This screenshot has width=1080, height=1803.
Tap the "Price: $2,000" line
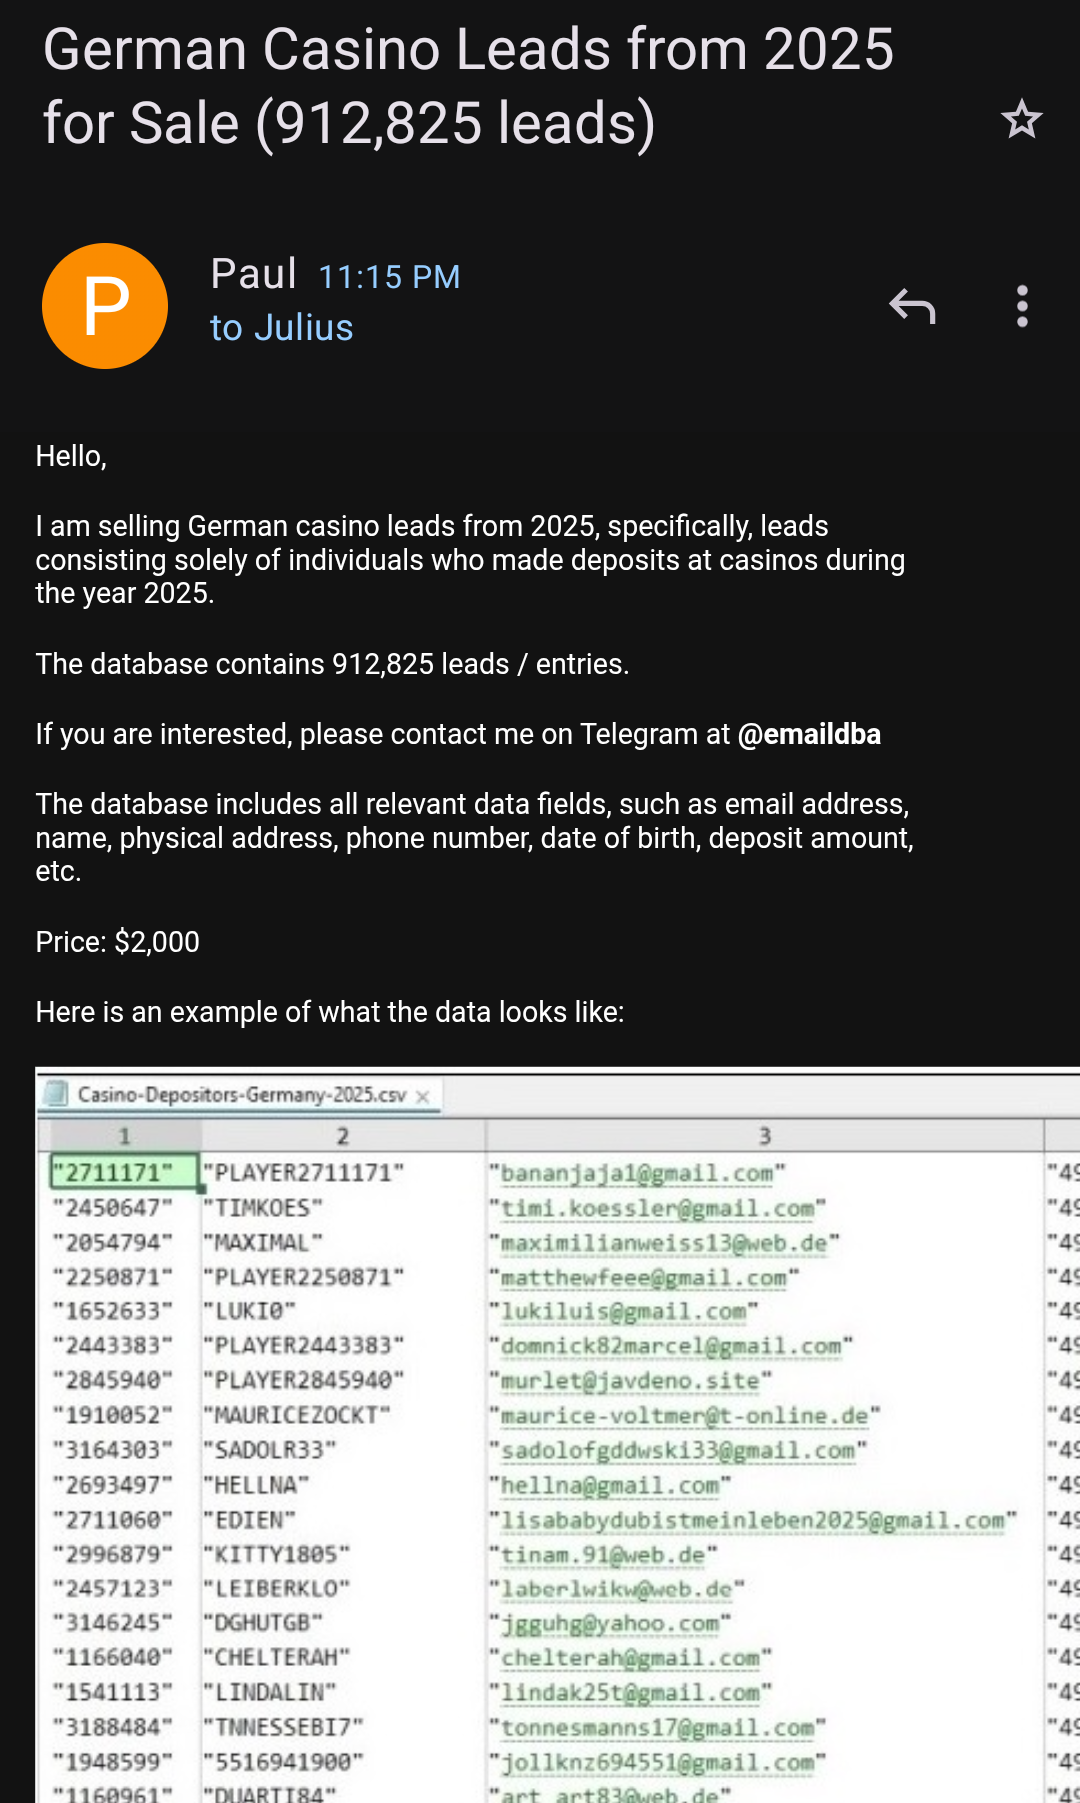click(x=118, y=942)
